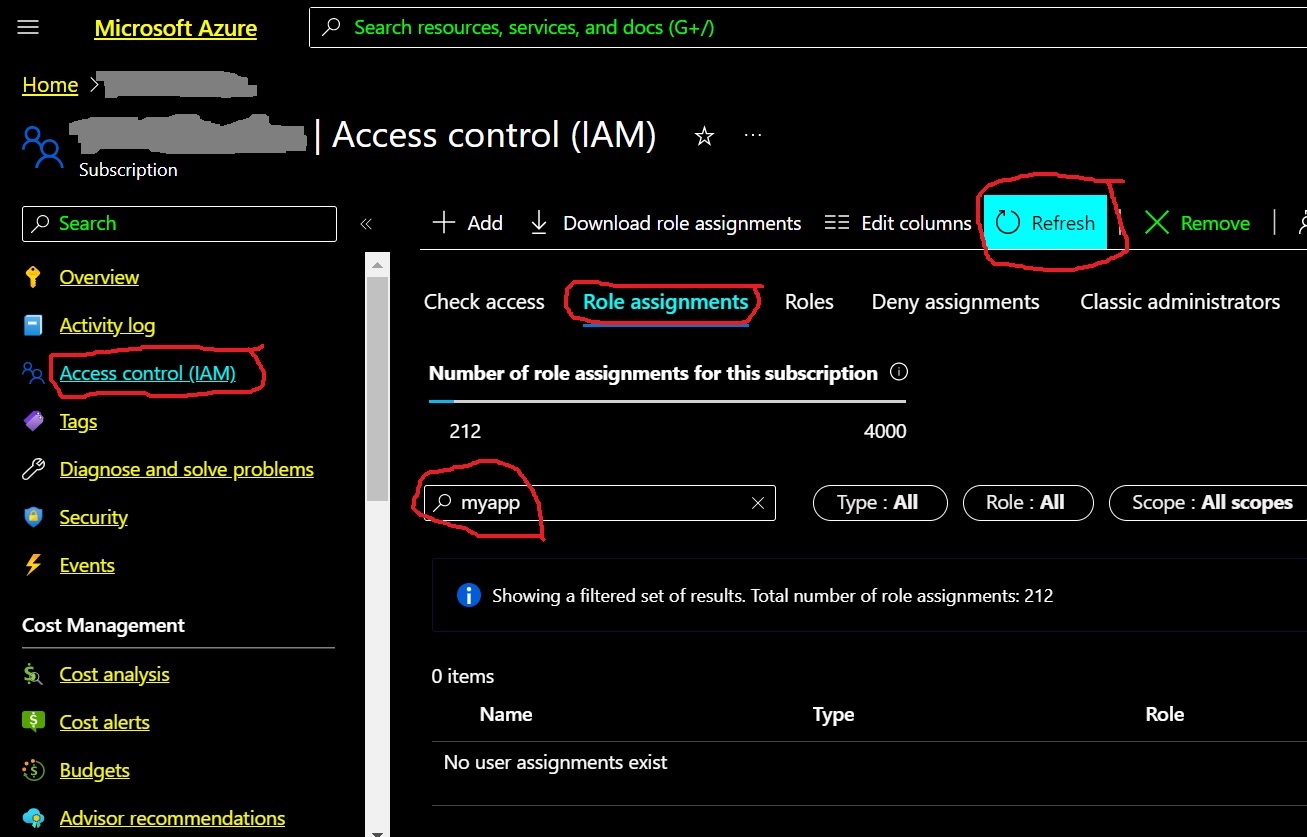
Task: Click the sidebar scroll up arrow
Action: point(377,265)
